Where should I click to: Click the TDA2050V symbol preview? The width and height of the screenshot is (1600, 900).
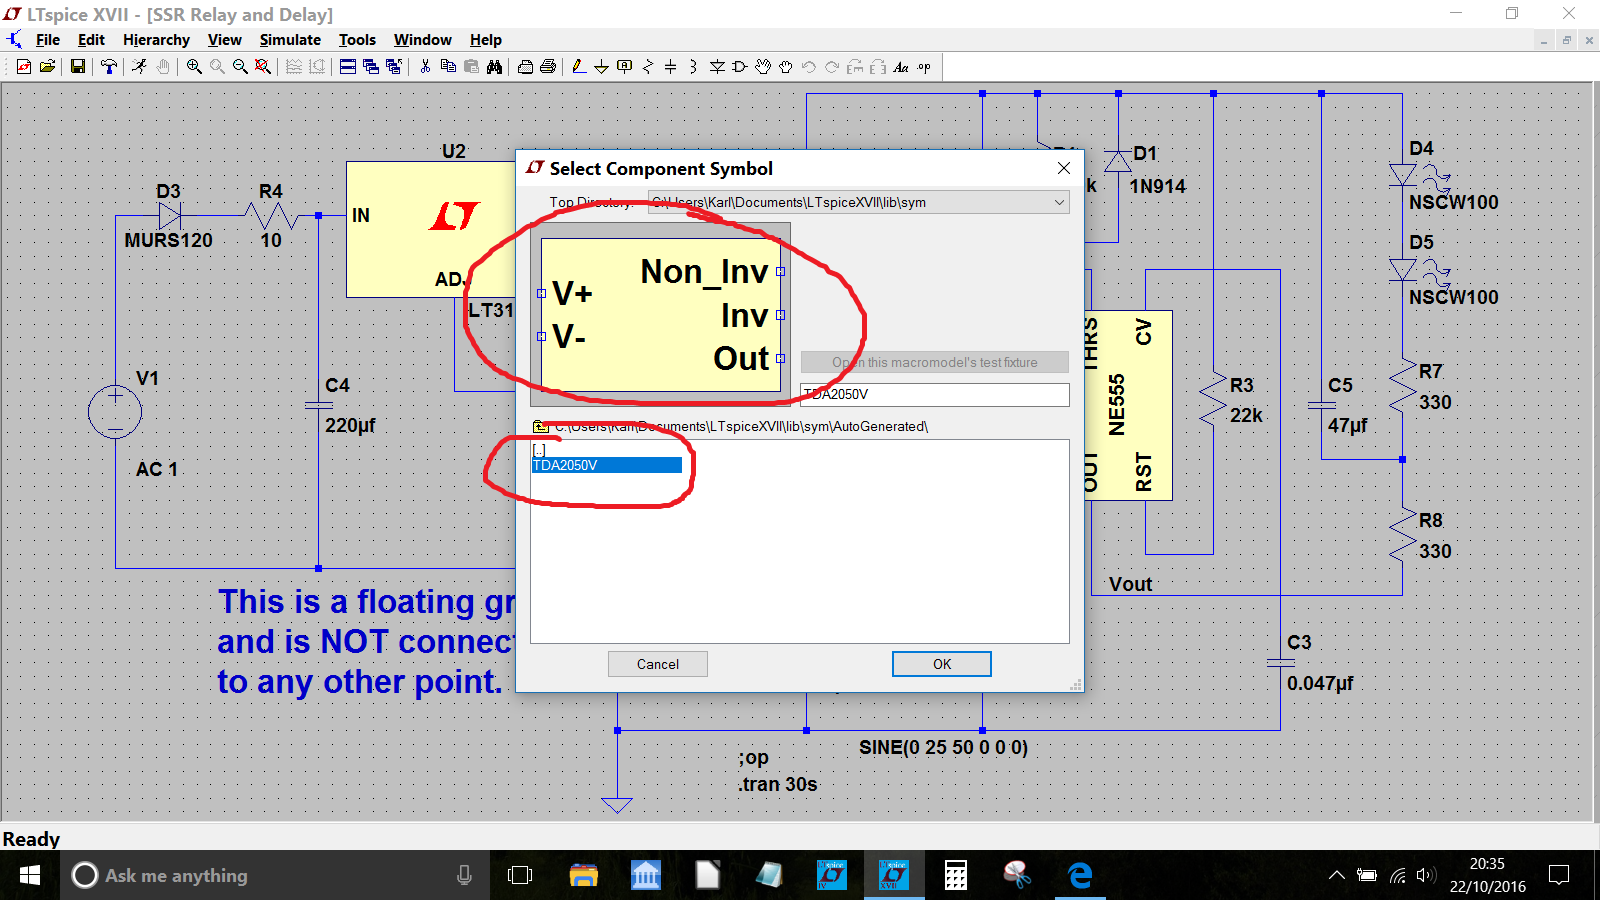pos(661,314)
